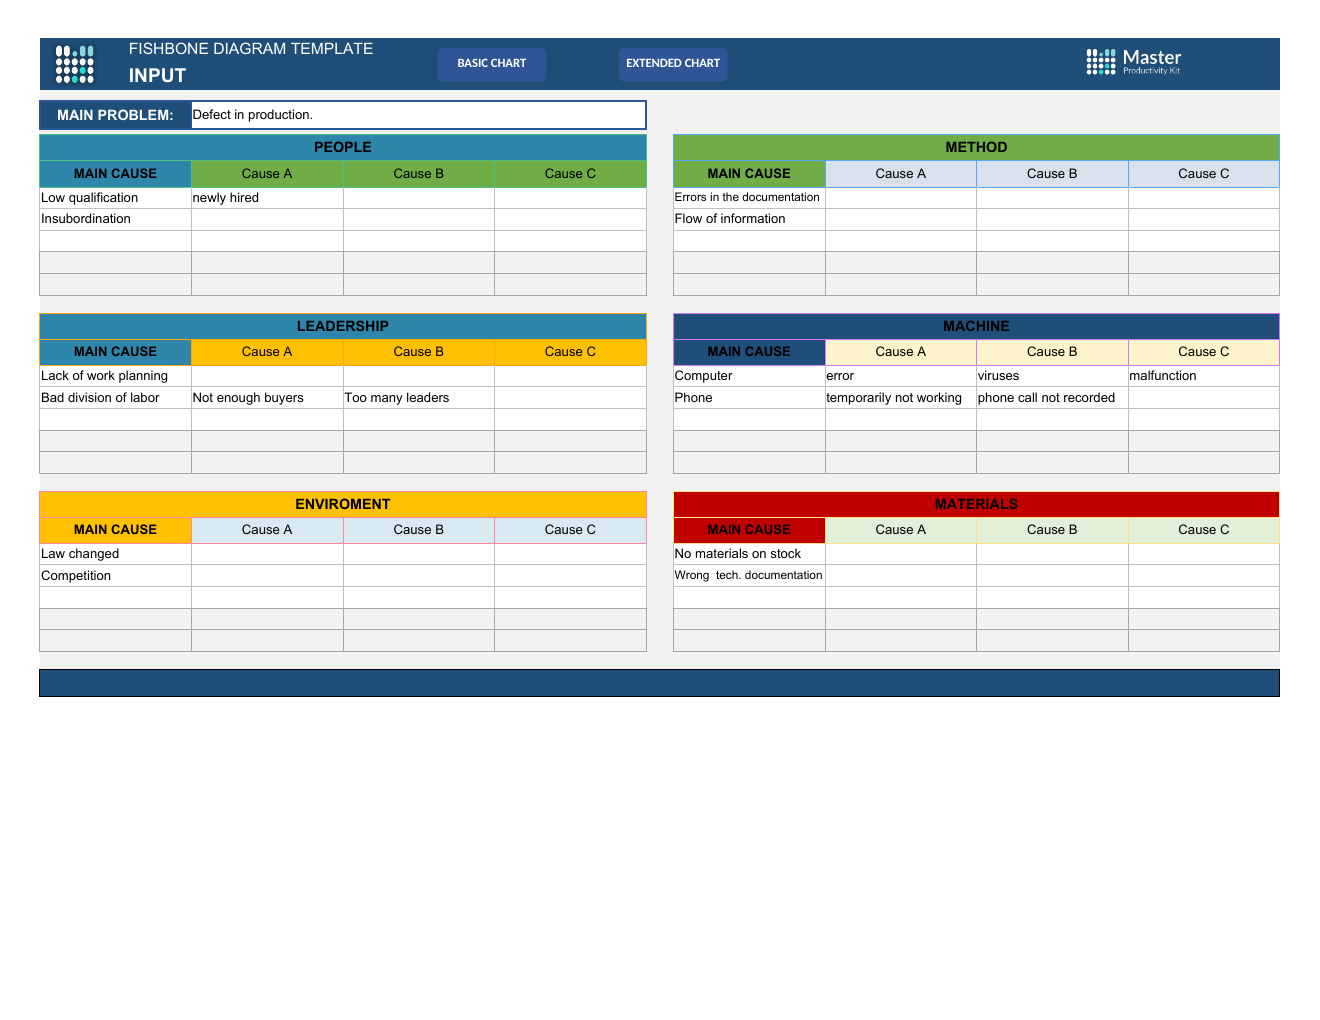Select the Cause B header under METHOD
This screenshot has height=1020, width=1320.
[1052, 174]
